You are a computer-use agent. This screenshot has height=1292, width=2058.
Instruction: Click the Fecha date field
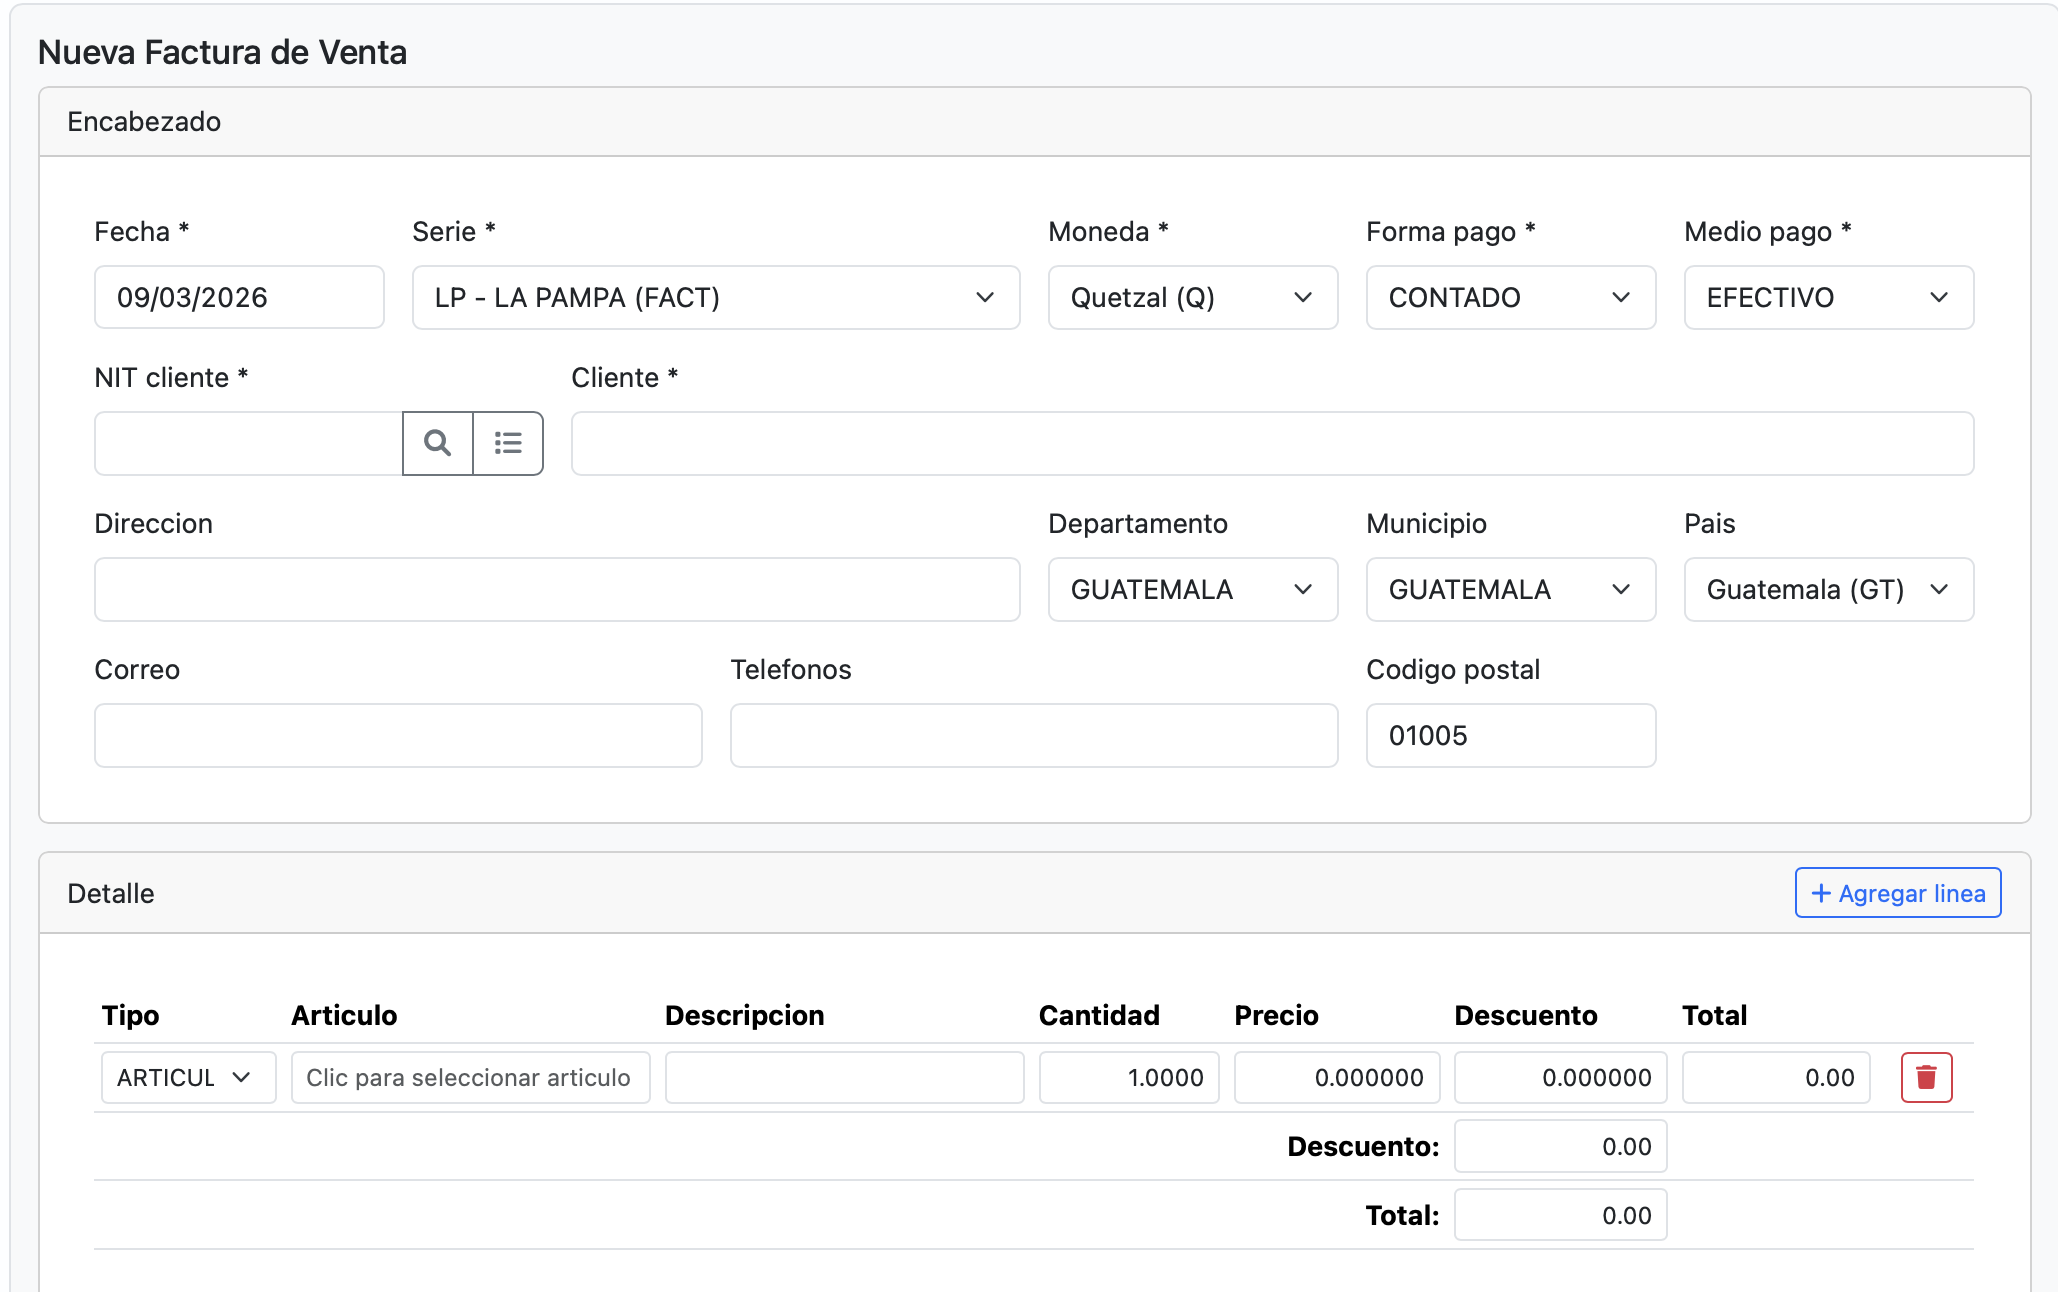click(239, 298)
